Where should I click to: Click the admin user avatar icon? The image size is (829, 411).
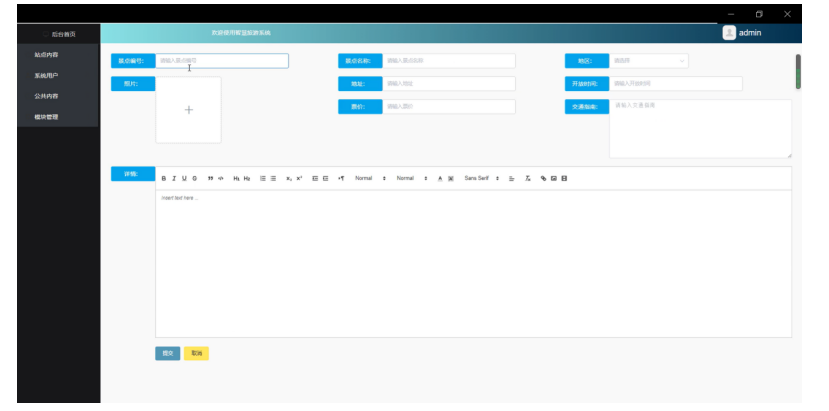tap(729, 33)
